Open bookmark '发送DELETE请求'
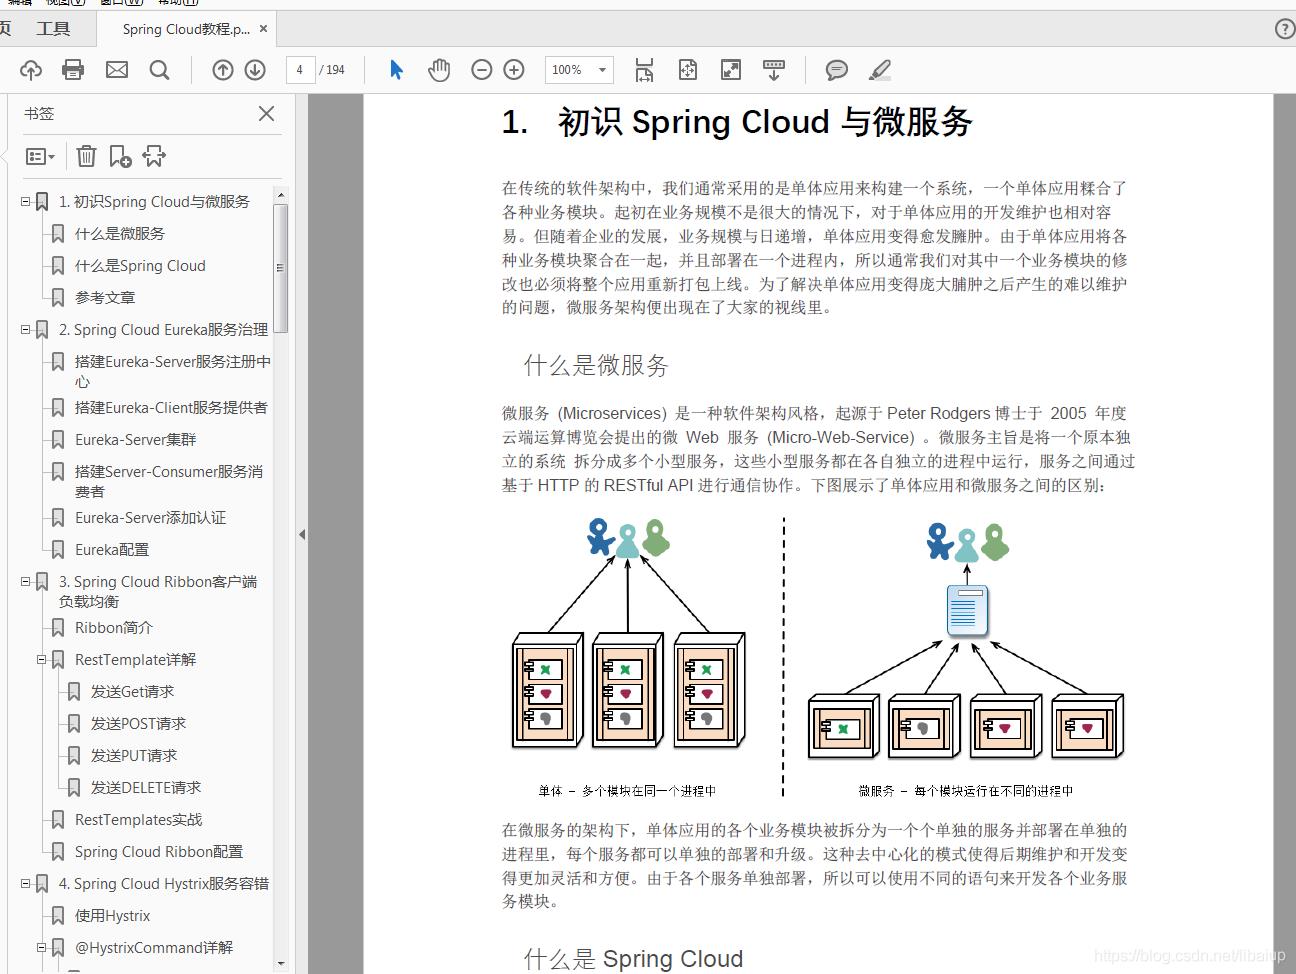Viewport: 1296px width, 974px height. [x=146, y=787]
